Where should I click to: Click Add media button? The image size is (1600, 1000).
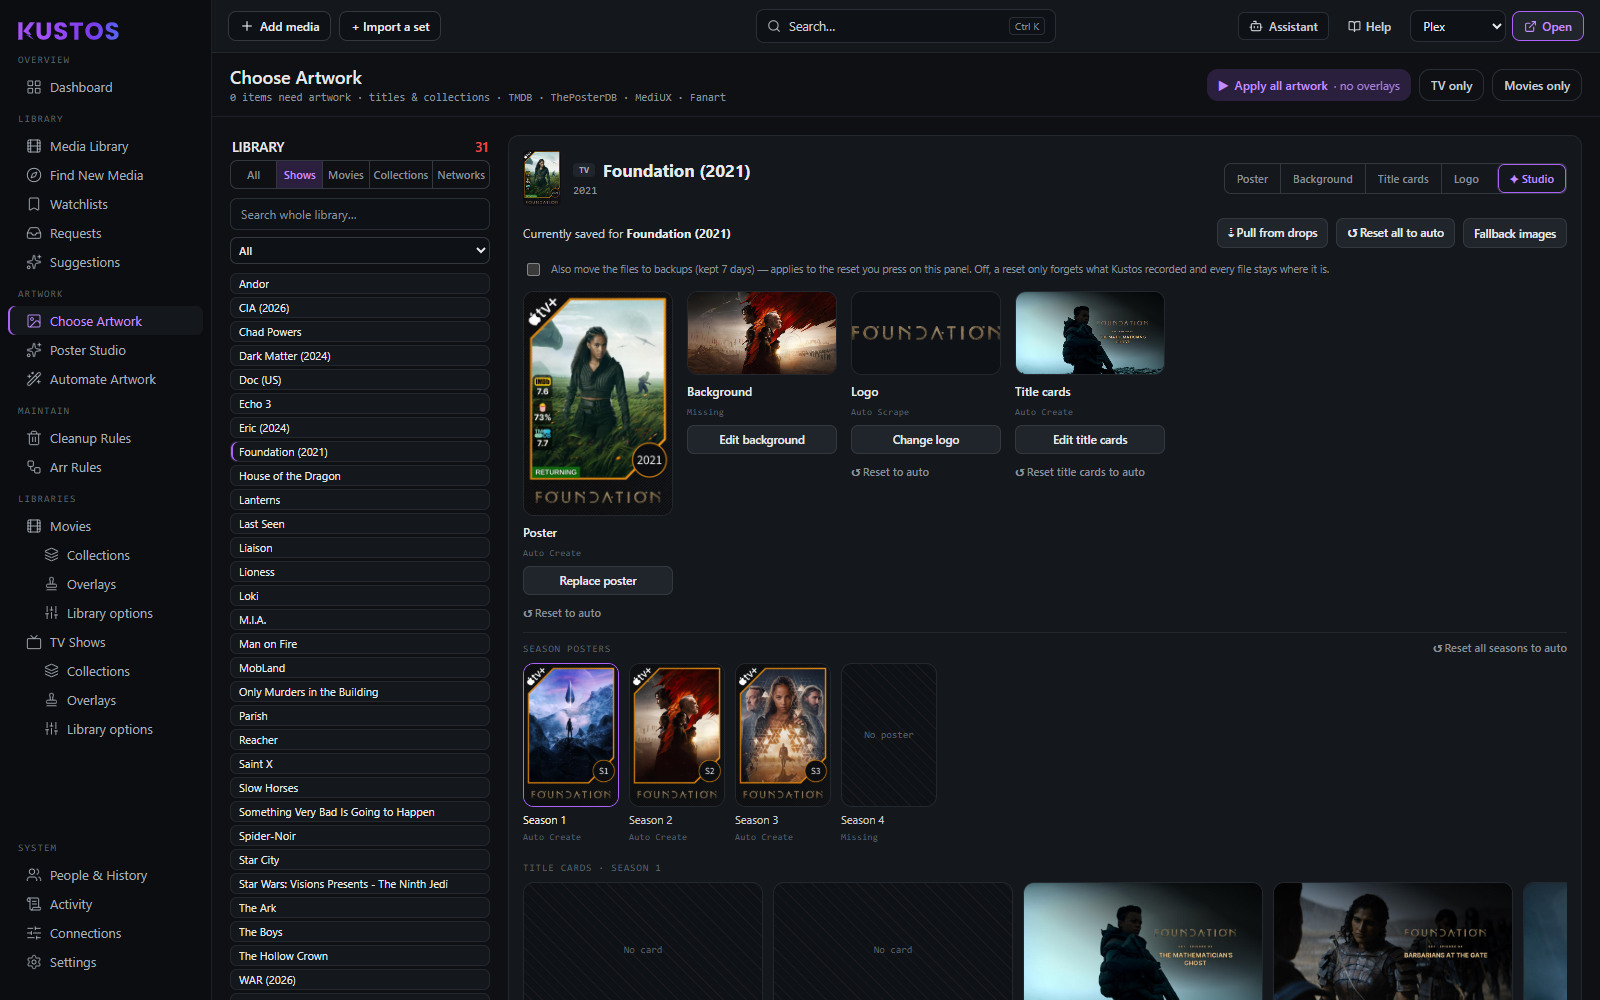coord(280,27)
